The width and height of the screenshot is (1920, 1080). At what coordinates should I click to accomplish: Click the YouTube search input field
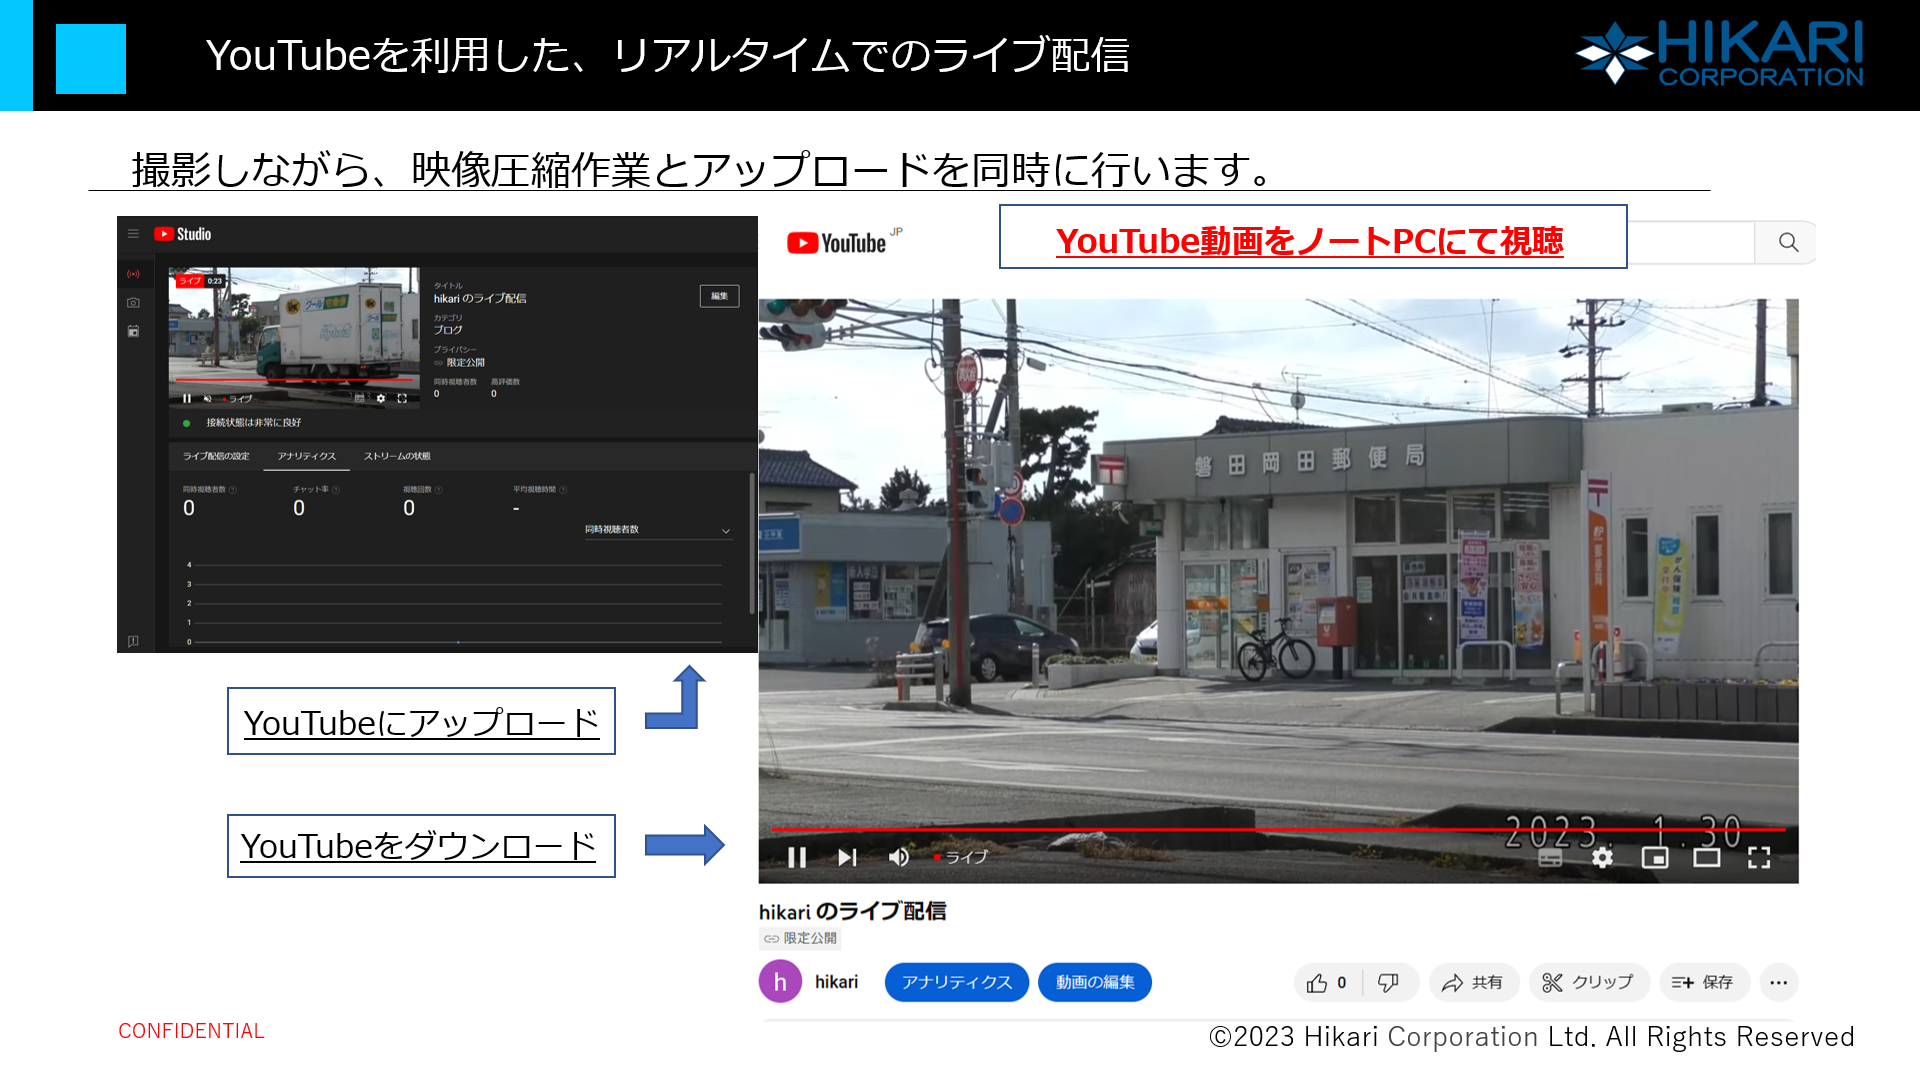pos(1690,243)
